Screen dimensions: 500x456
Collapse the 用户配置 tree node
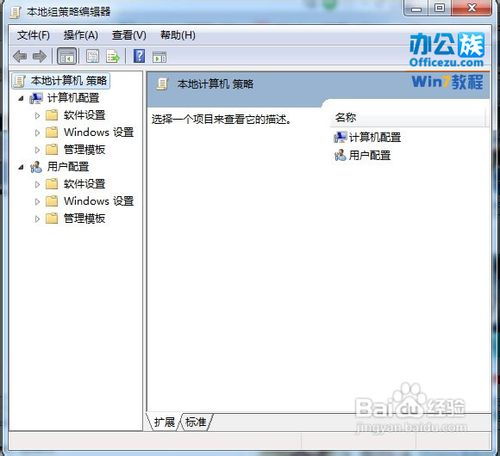(x=21, y=167)
